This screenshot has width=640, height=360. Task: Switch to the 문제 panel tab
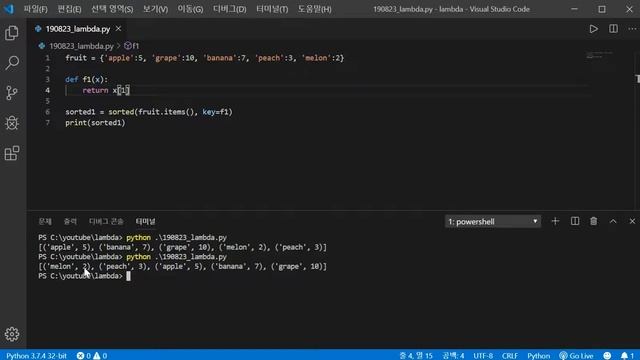point(45,221)
